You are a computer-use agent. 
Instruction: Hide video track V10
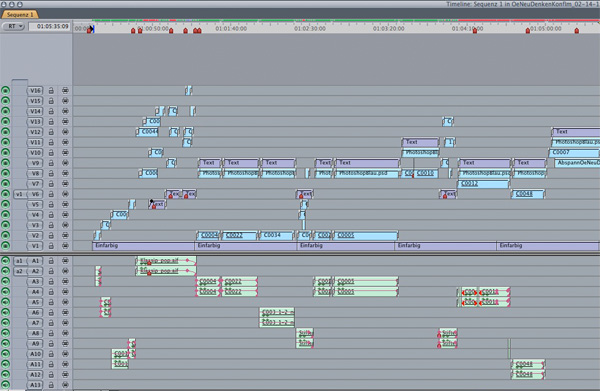click(5, 153)
